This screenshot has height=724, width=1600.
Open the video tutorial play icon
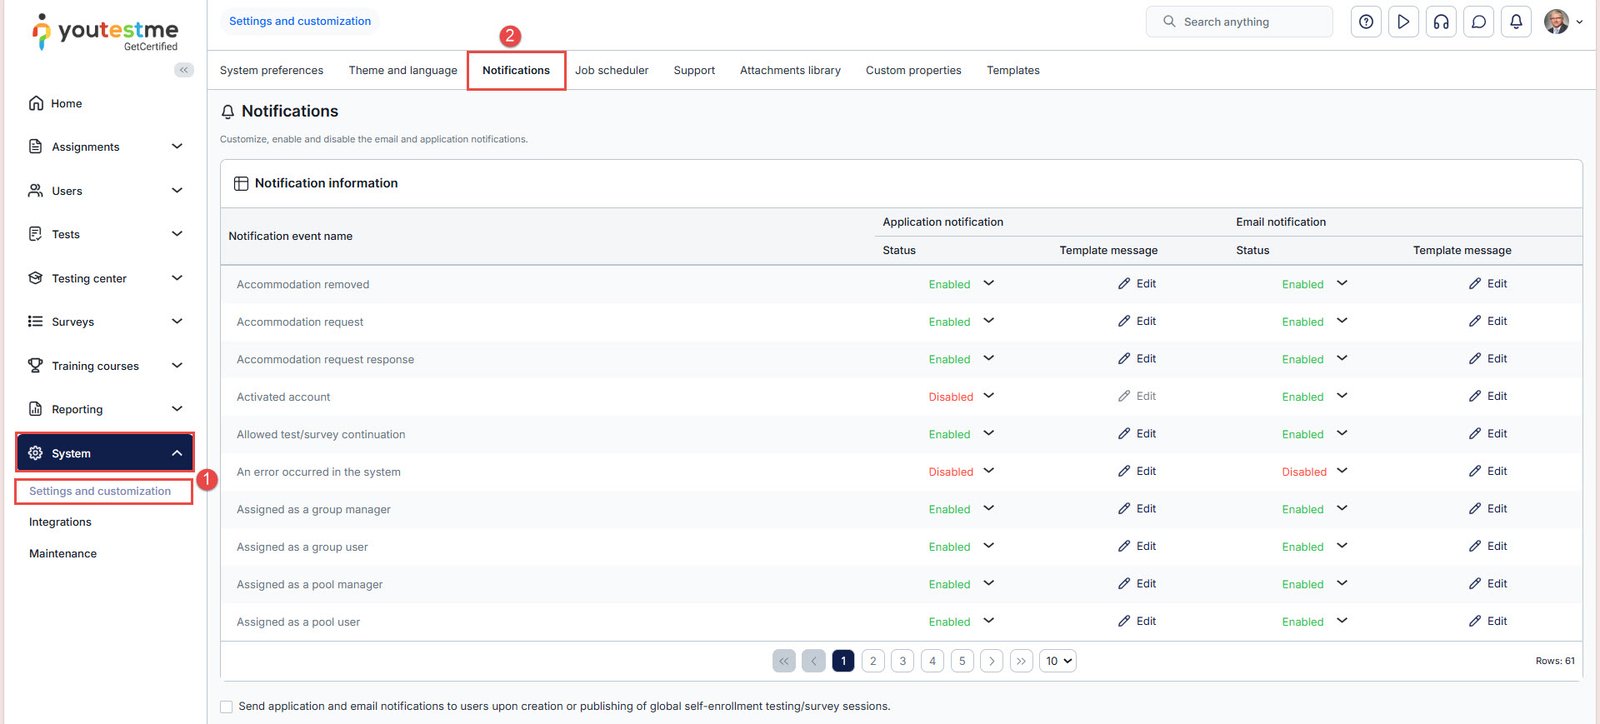click(x=1403, y=22)
